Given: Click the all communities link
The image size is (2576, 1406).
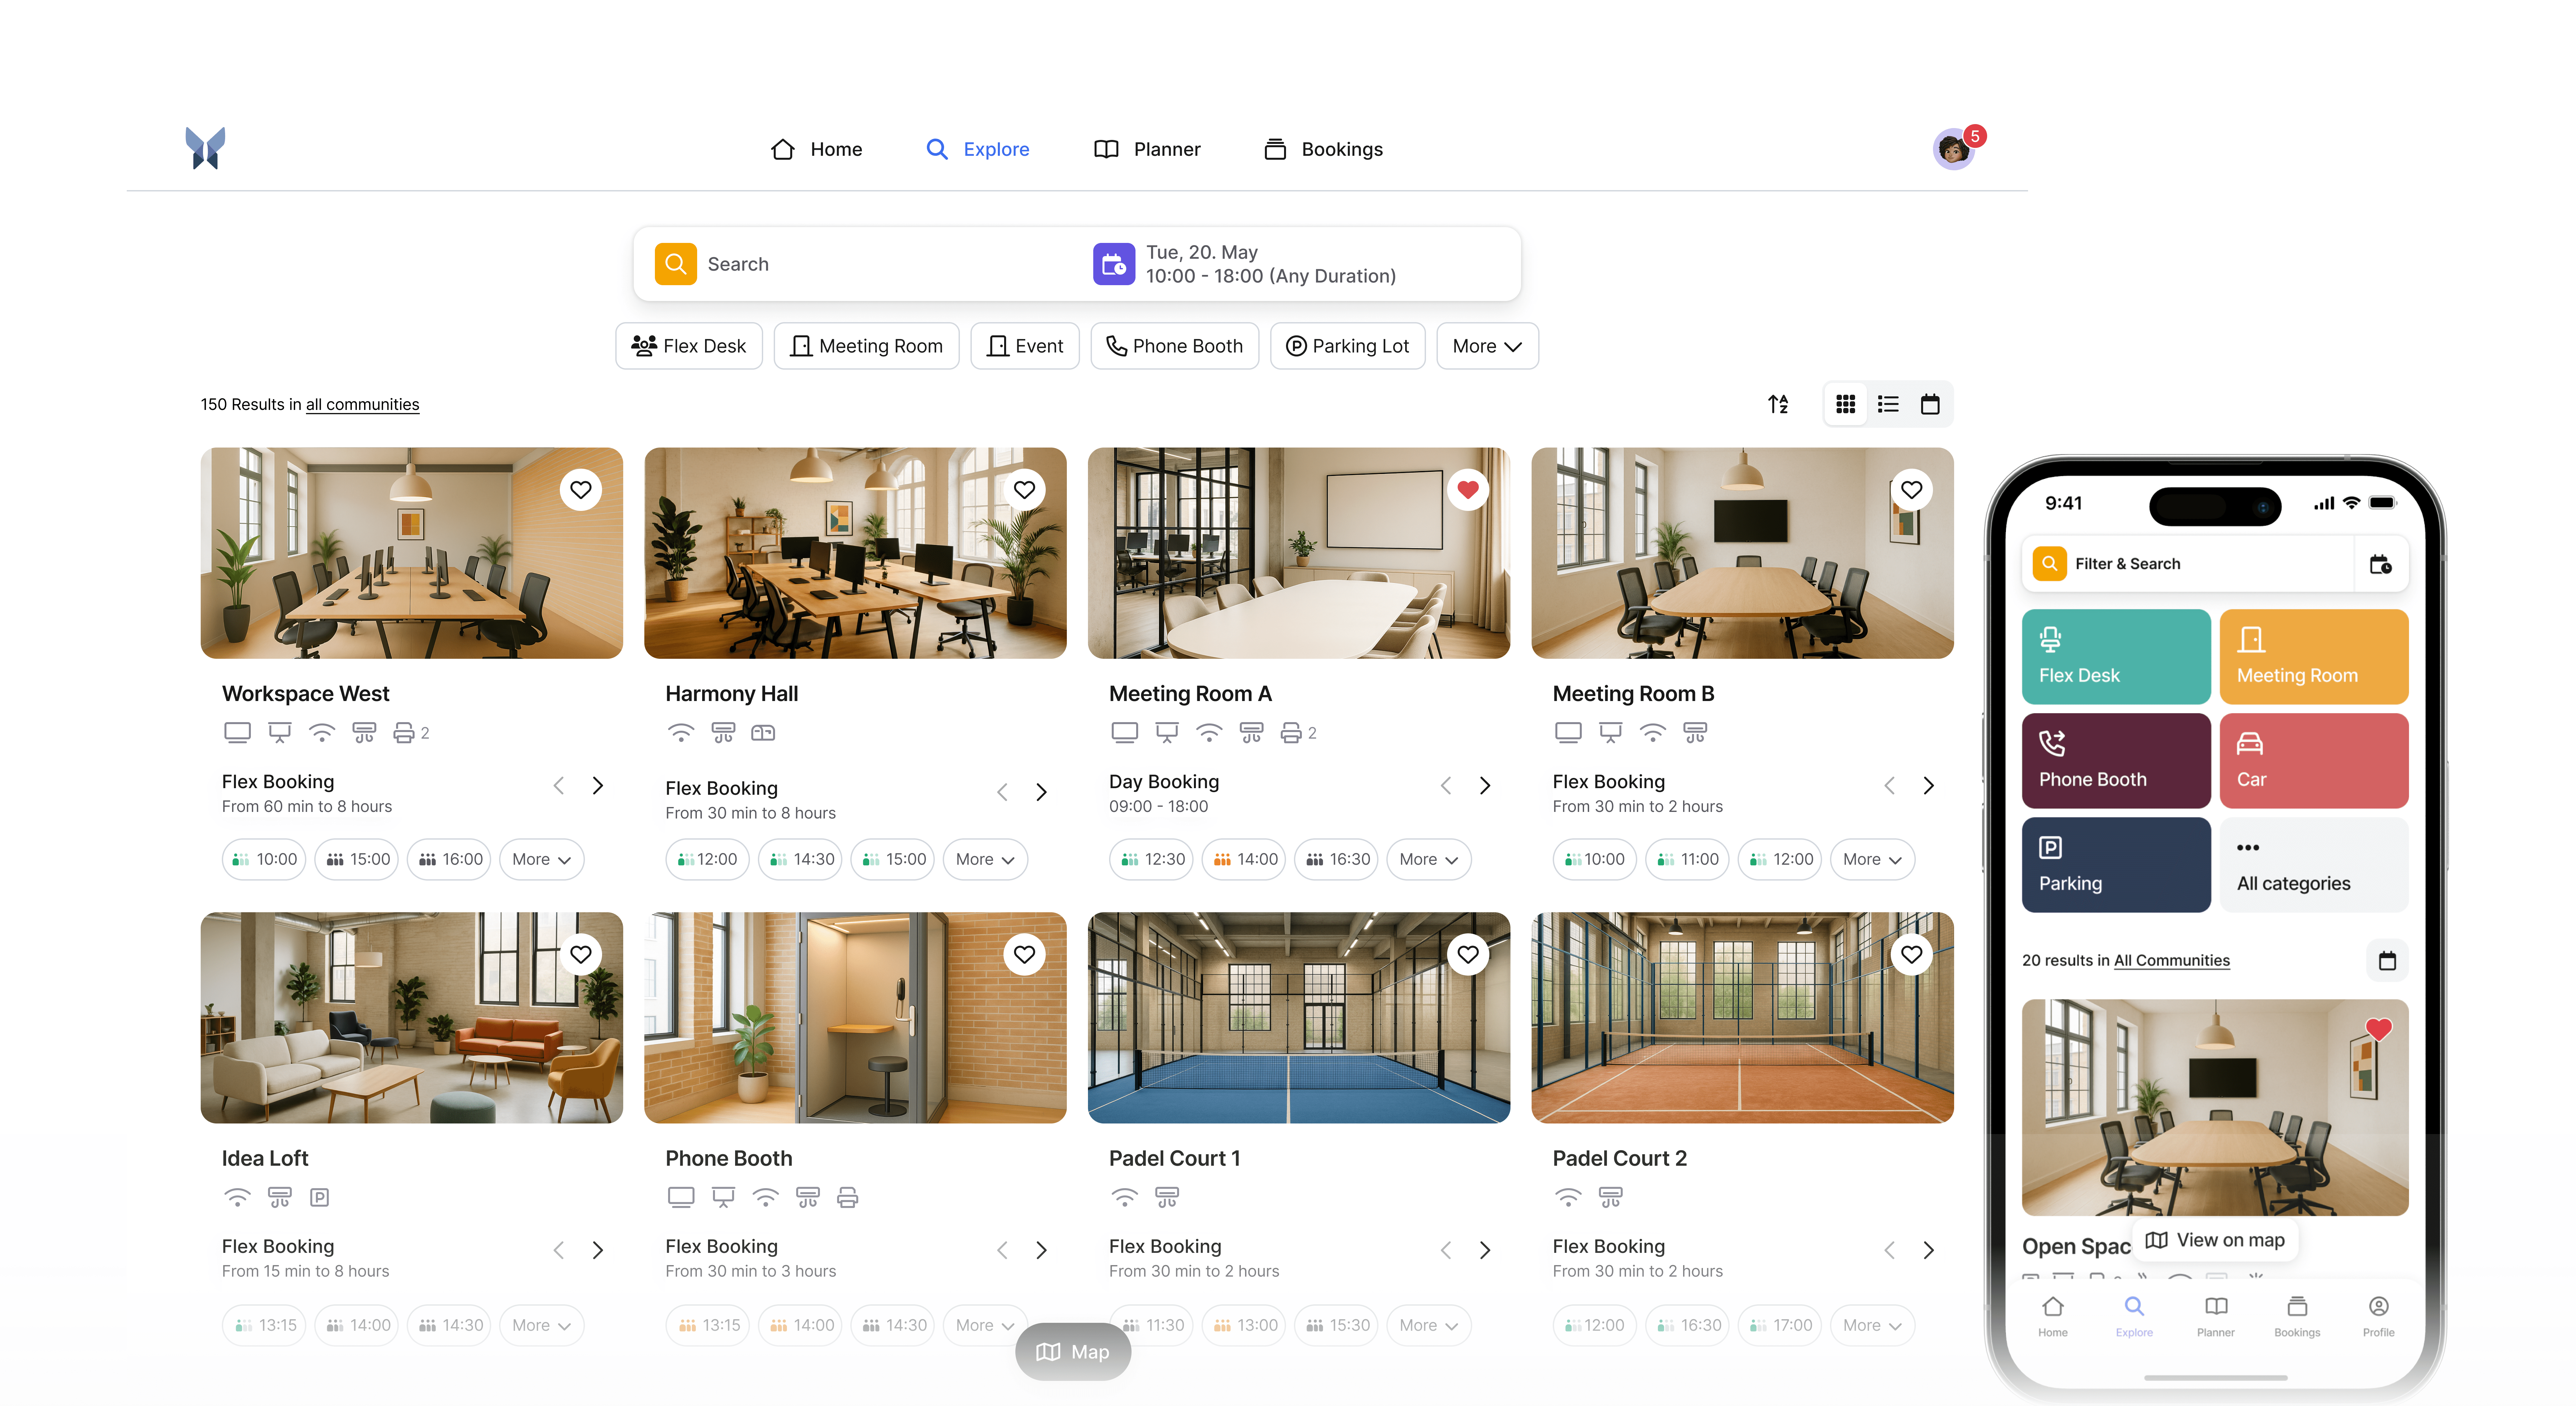Looking at the screenshot, I should point(362,404).
